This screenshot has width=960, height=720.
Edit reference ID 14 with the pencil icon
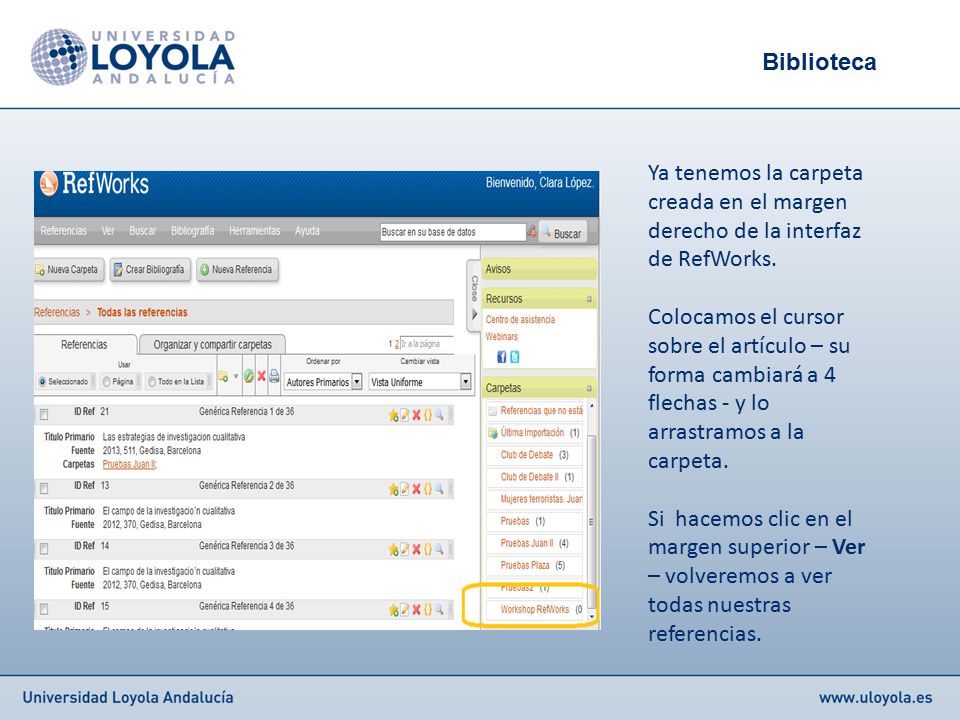[404, 550]
